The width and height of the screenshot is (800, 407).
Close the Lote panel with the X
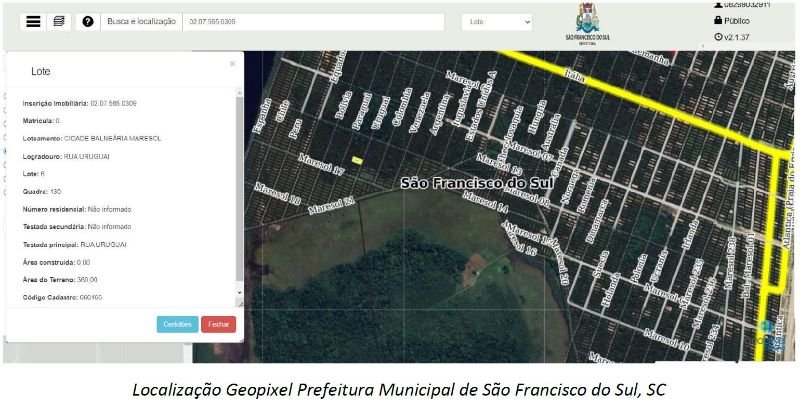click(233, 64)
